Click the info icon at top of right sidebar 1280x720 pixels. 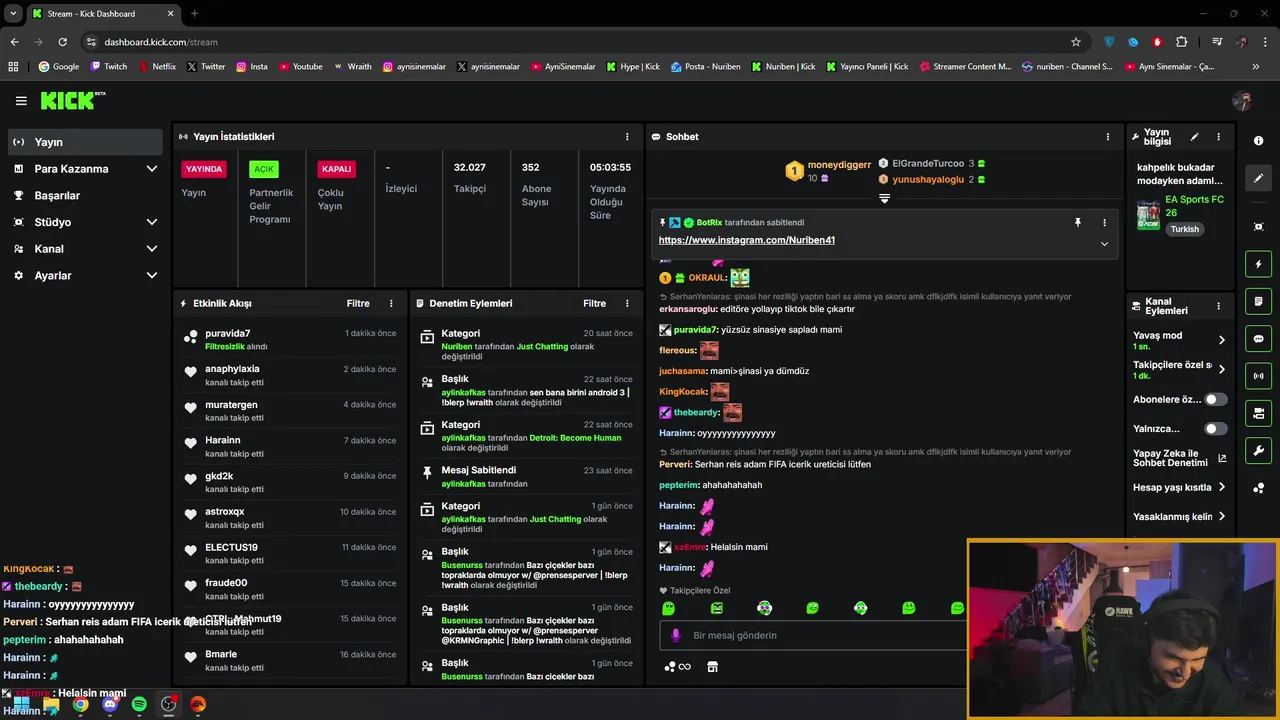1258,141
